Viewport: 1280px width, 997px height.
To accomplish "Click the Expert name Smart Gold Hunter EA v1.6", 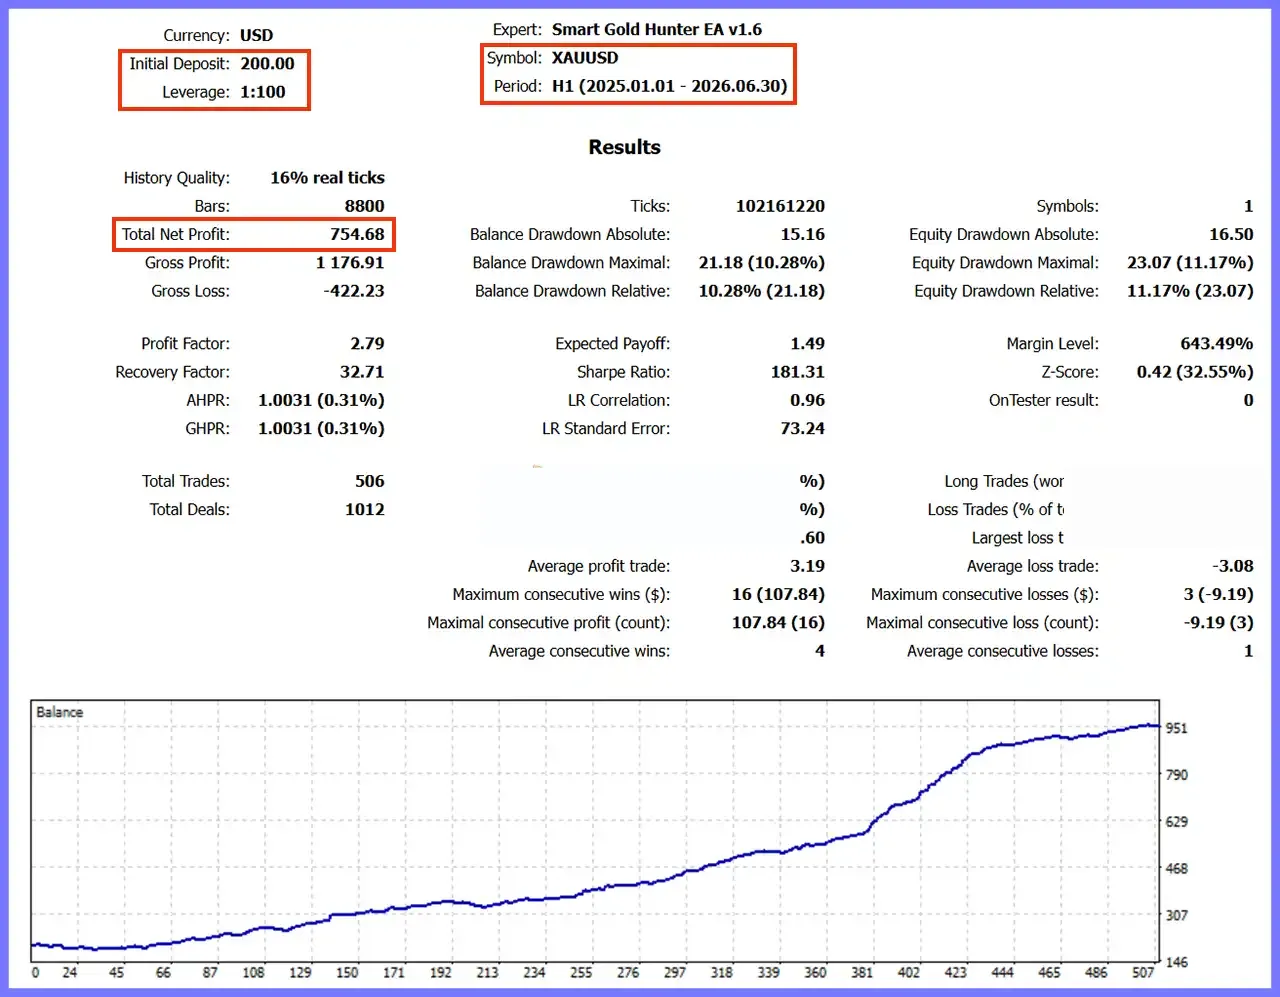I will coord(657,29).
